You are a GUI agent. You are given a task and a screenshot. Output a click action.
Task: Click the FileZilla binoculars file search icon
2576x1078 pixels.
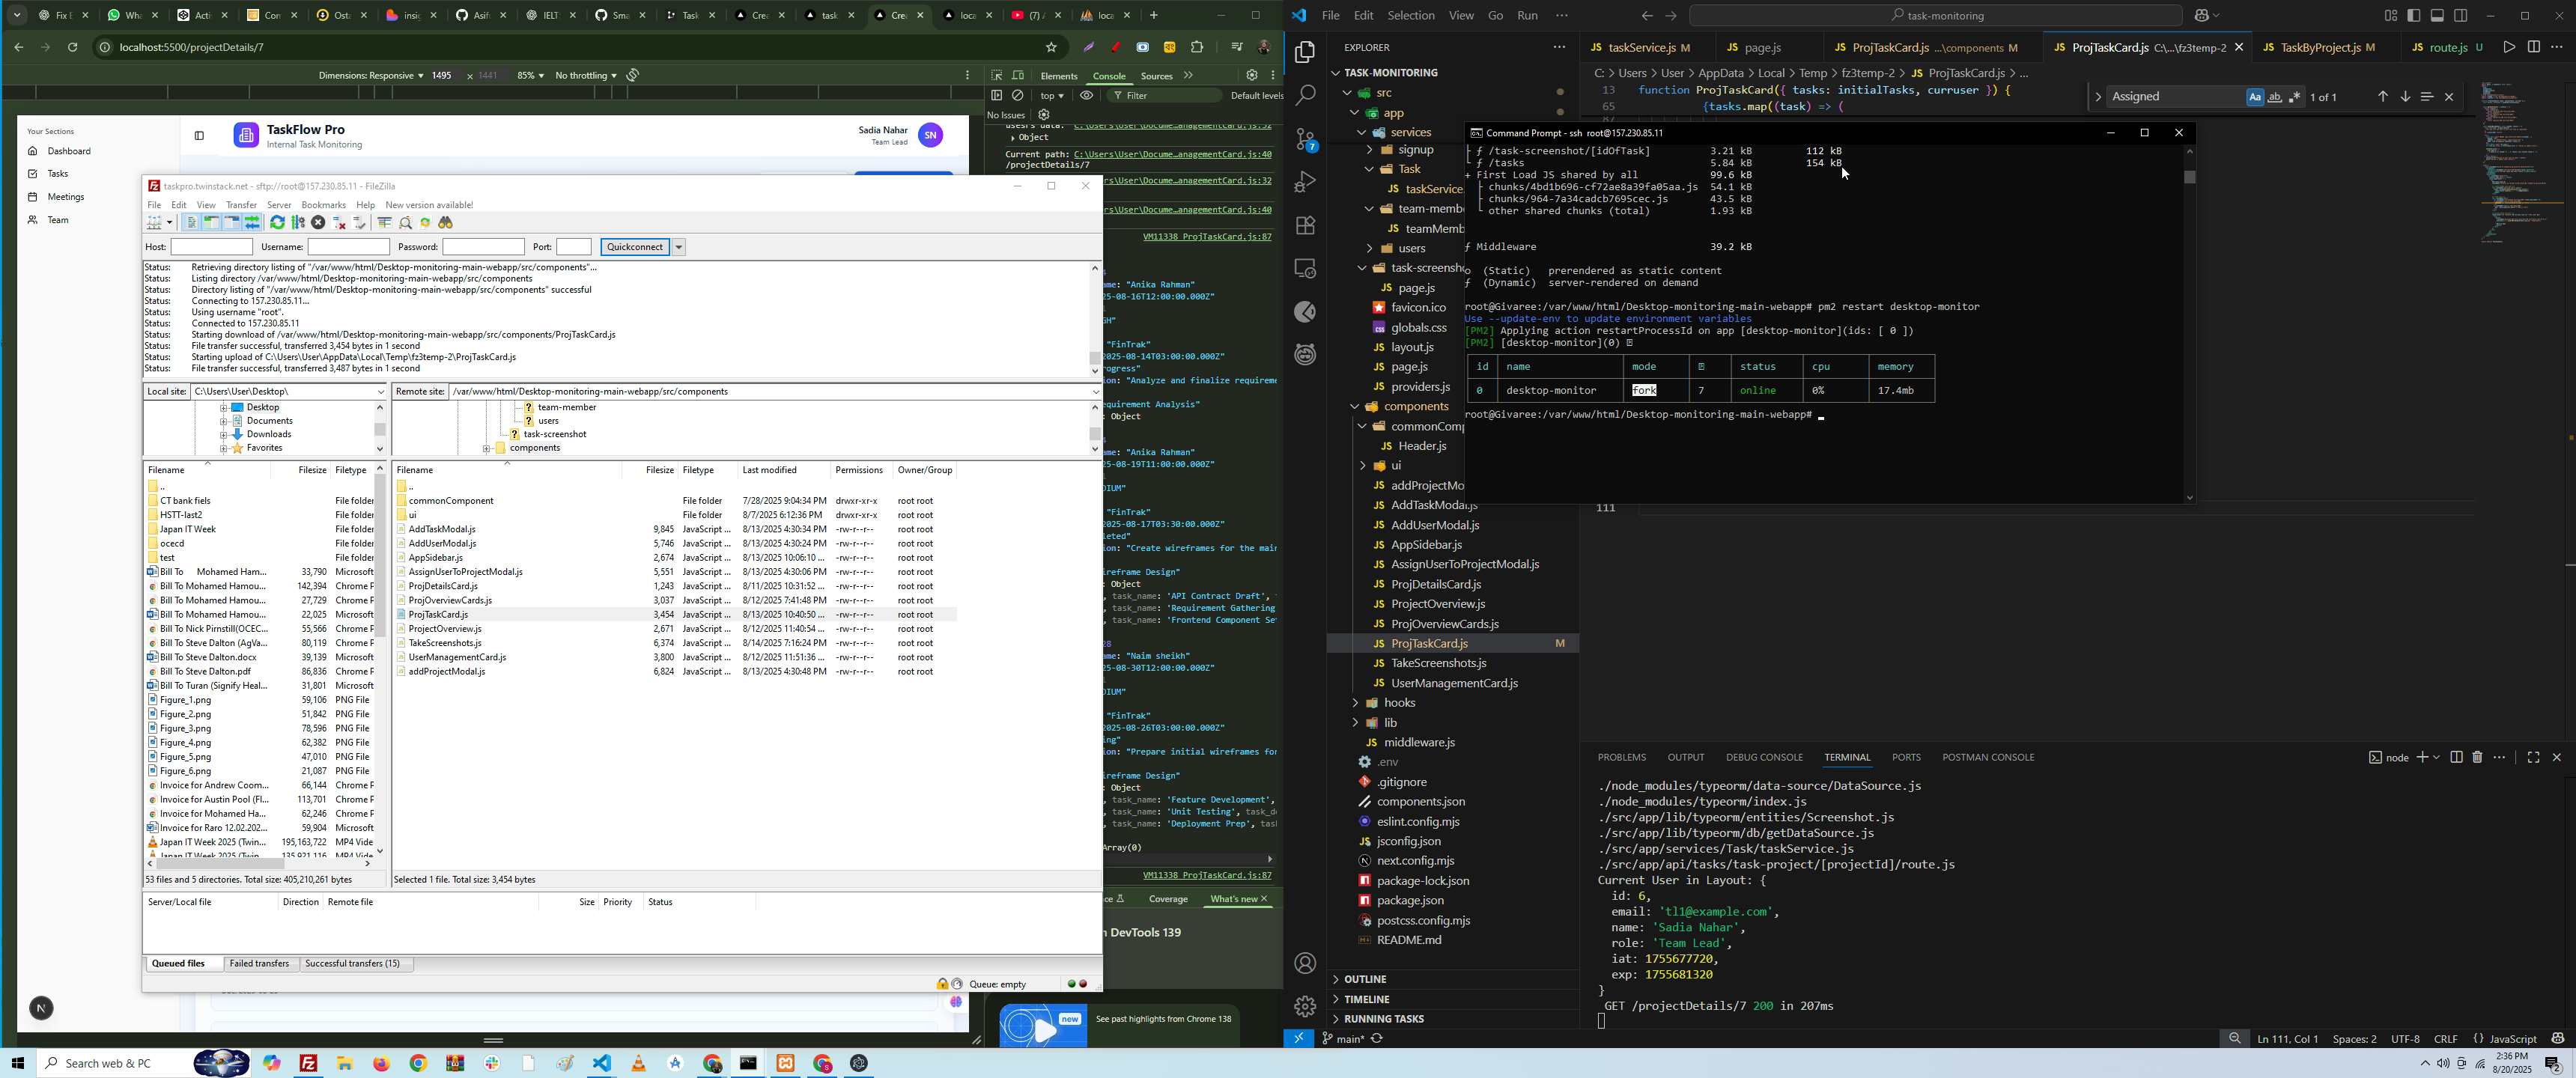tap(447, 223)
